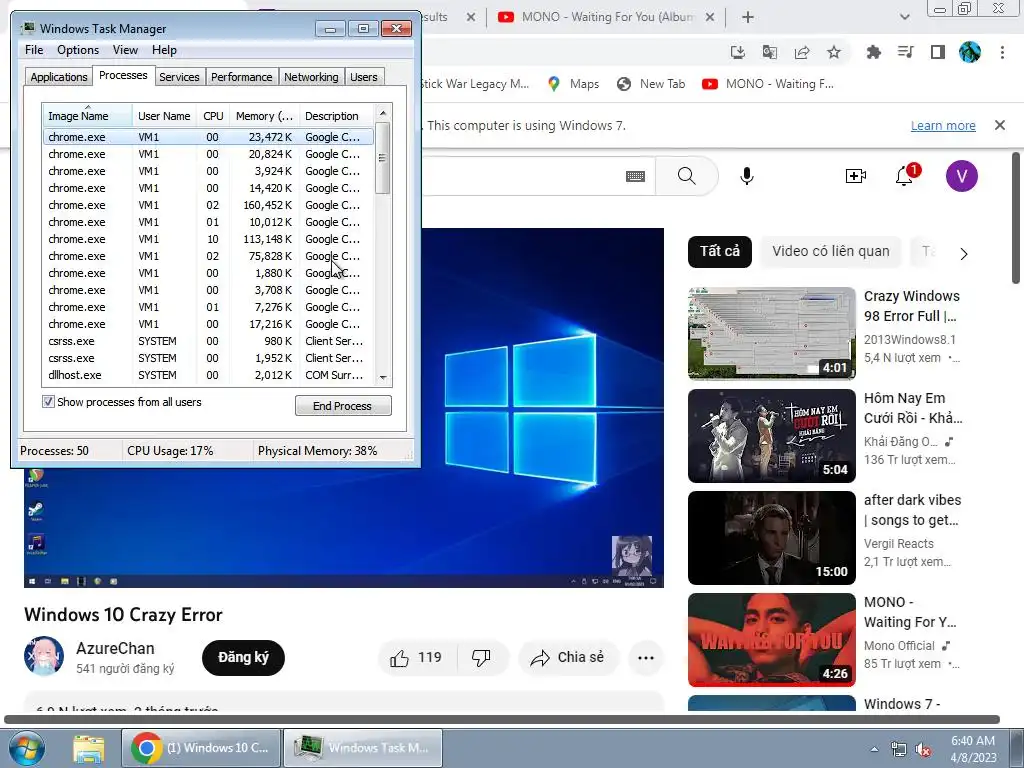Select the dllhost.exe process row
Screen dimensions: 1024x768
coord(209,375)
